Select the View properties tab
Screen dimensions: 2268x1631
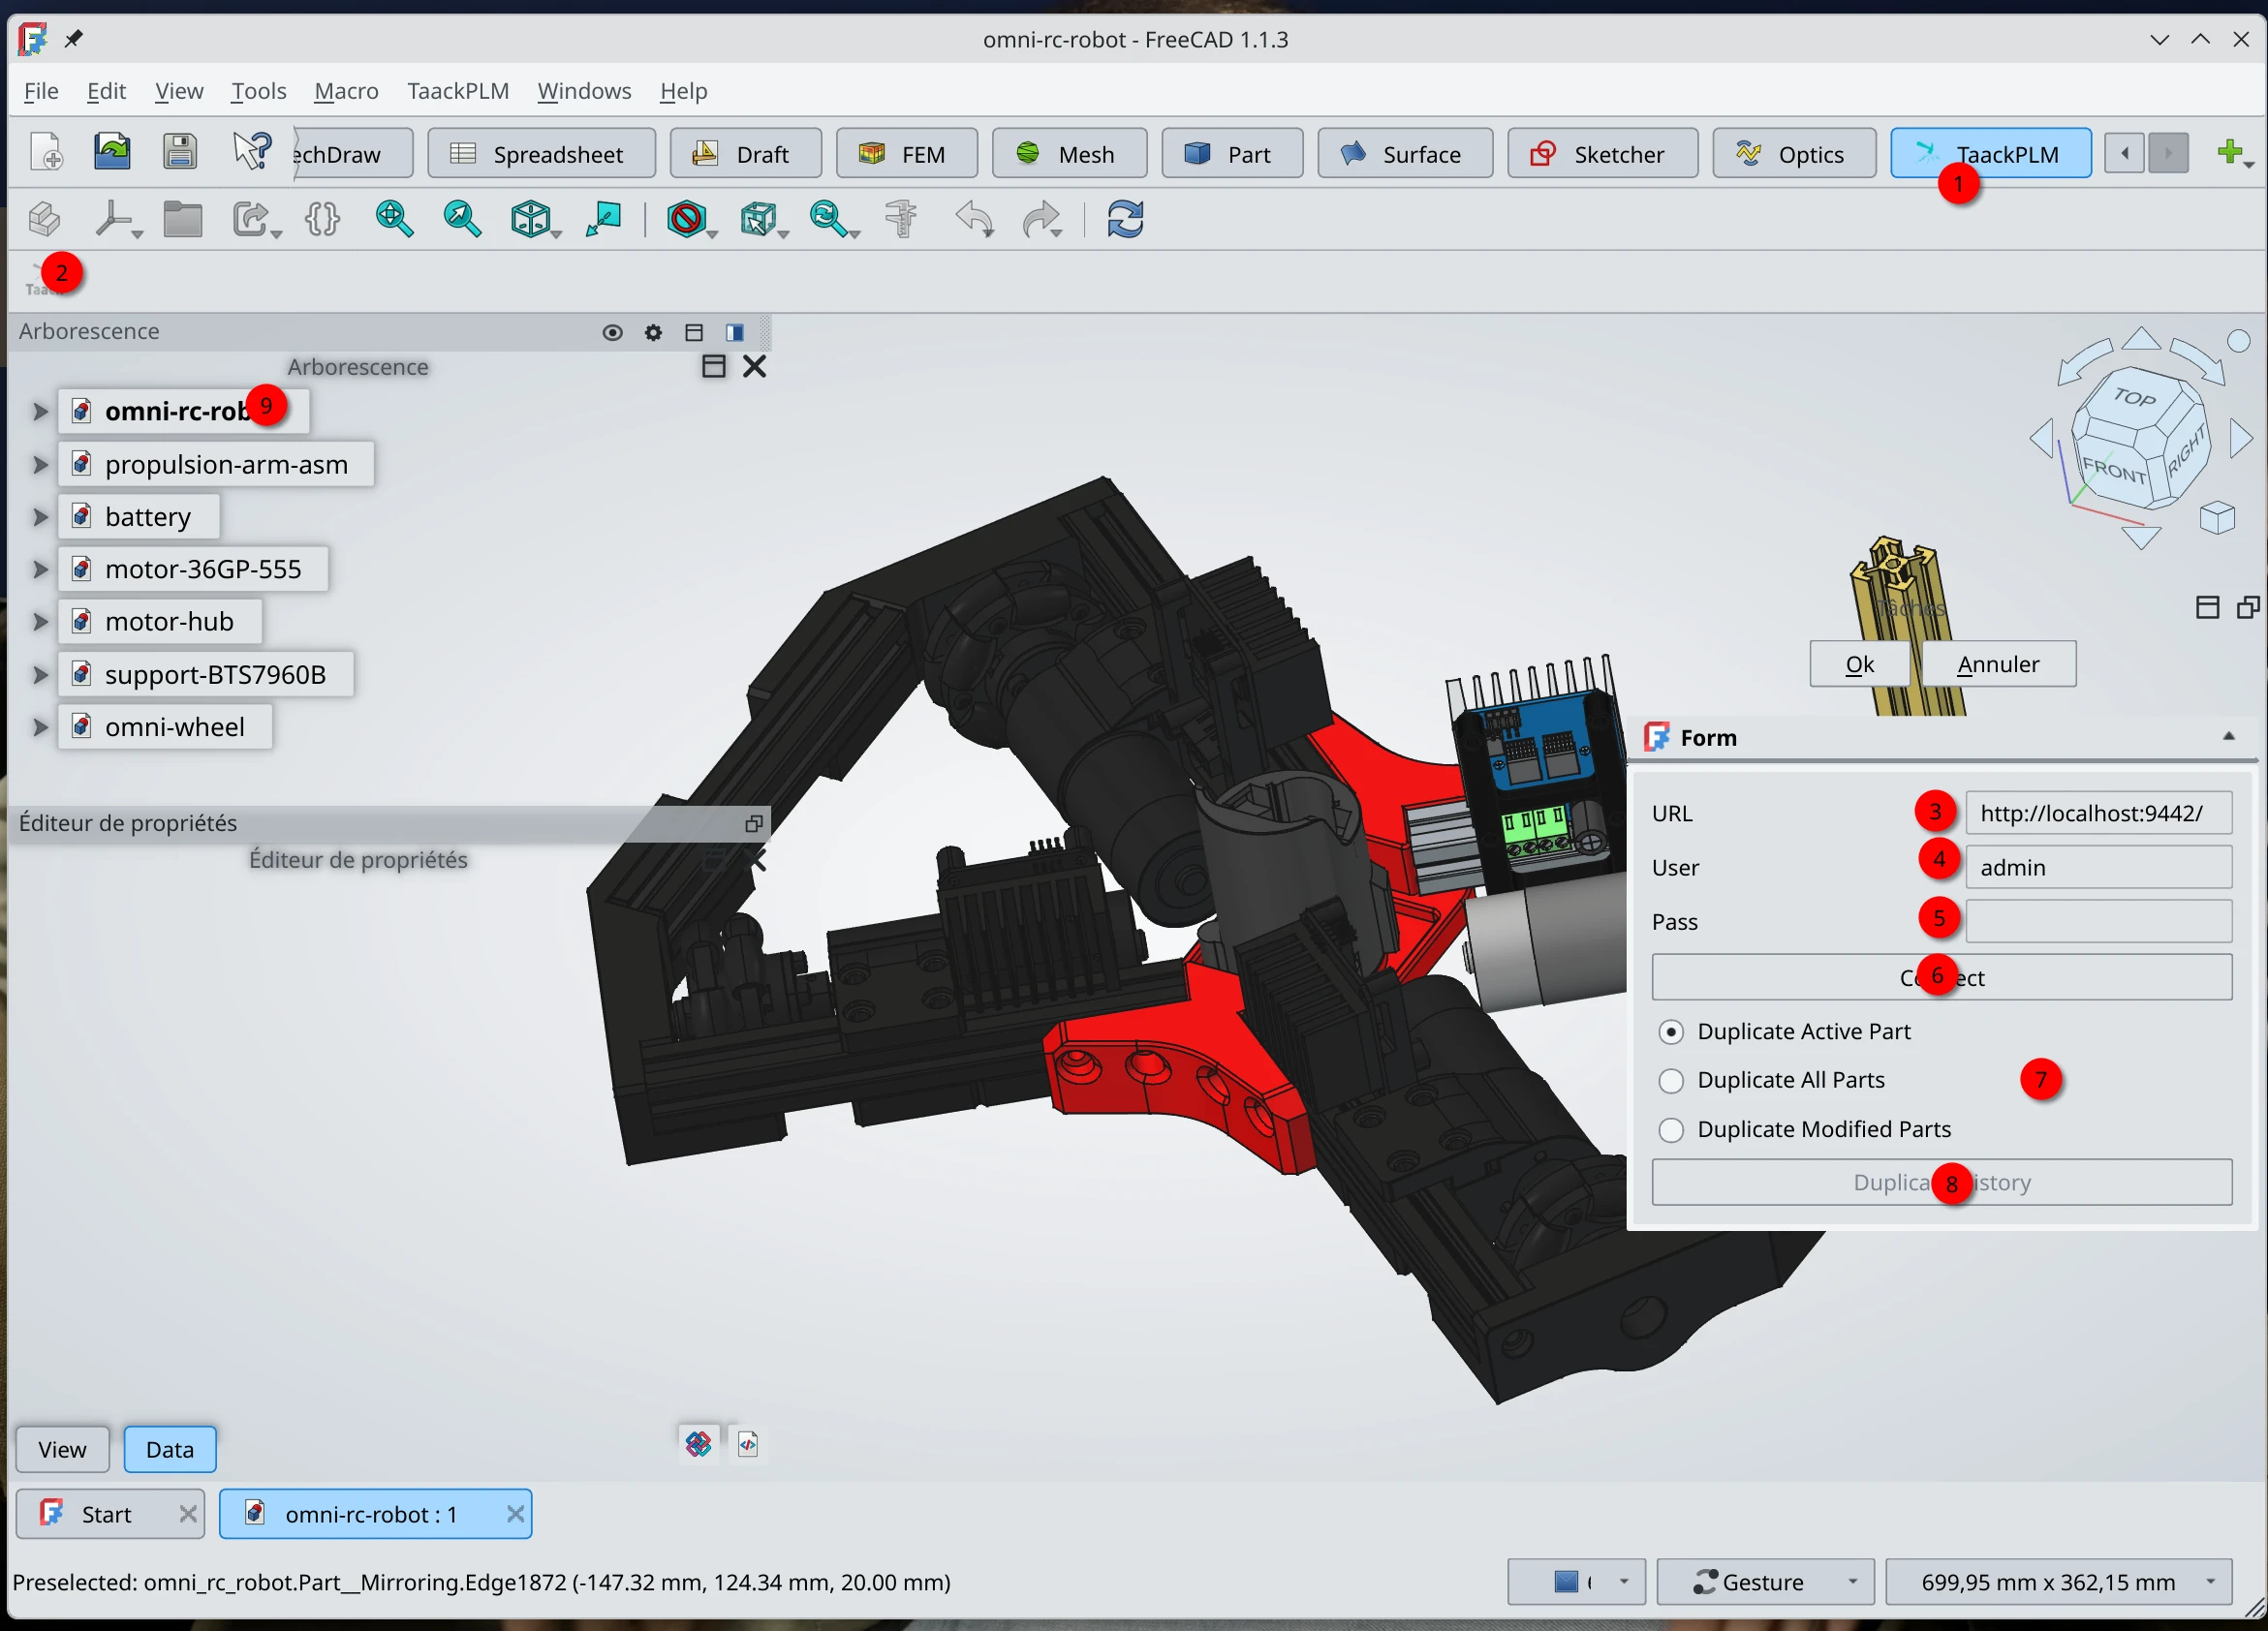pos(62,1449)
